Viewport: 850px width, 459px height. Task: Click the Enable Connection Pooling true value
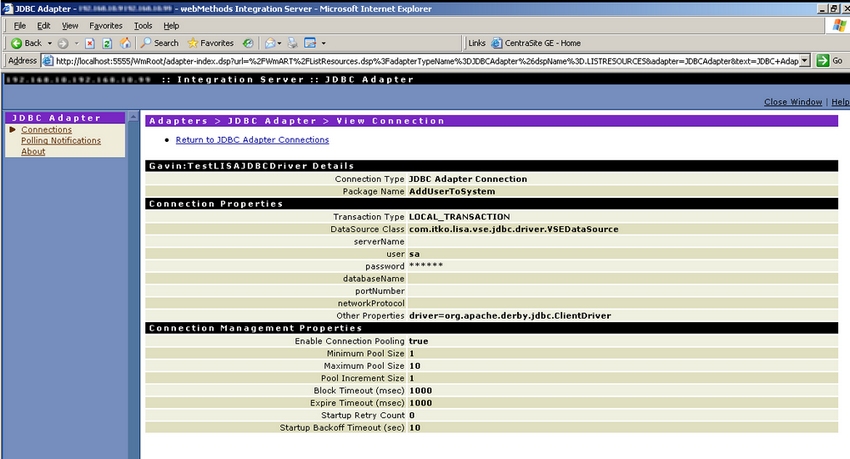418,341
